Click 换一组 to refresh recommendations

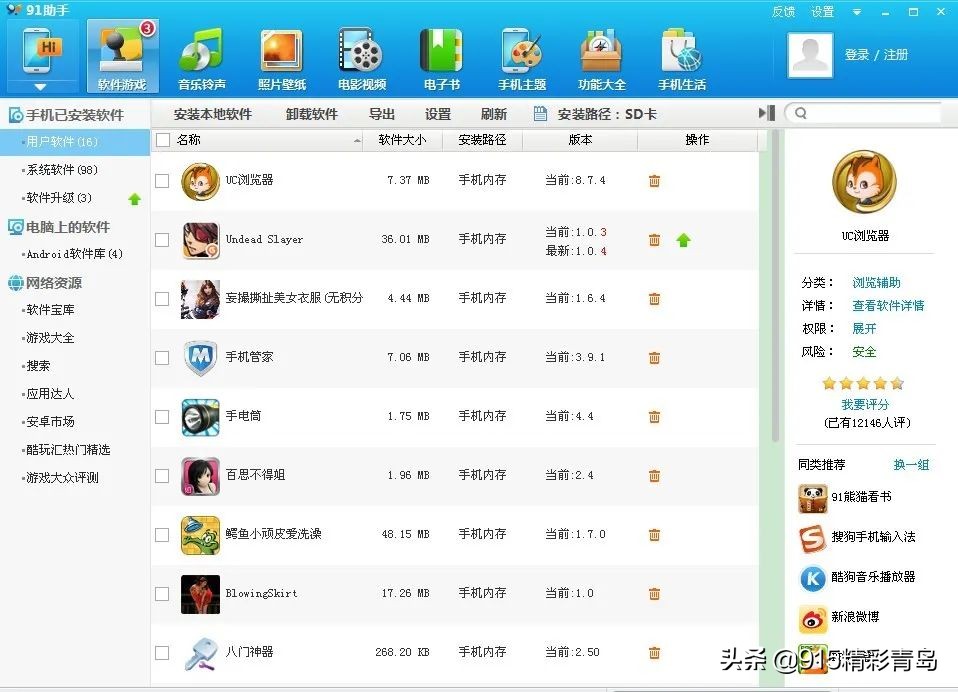pyautogui.click(x=911, y=465)
